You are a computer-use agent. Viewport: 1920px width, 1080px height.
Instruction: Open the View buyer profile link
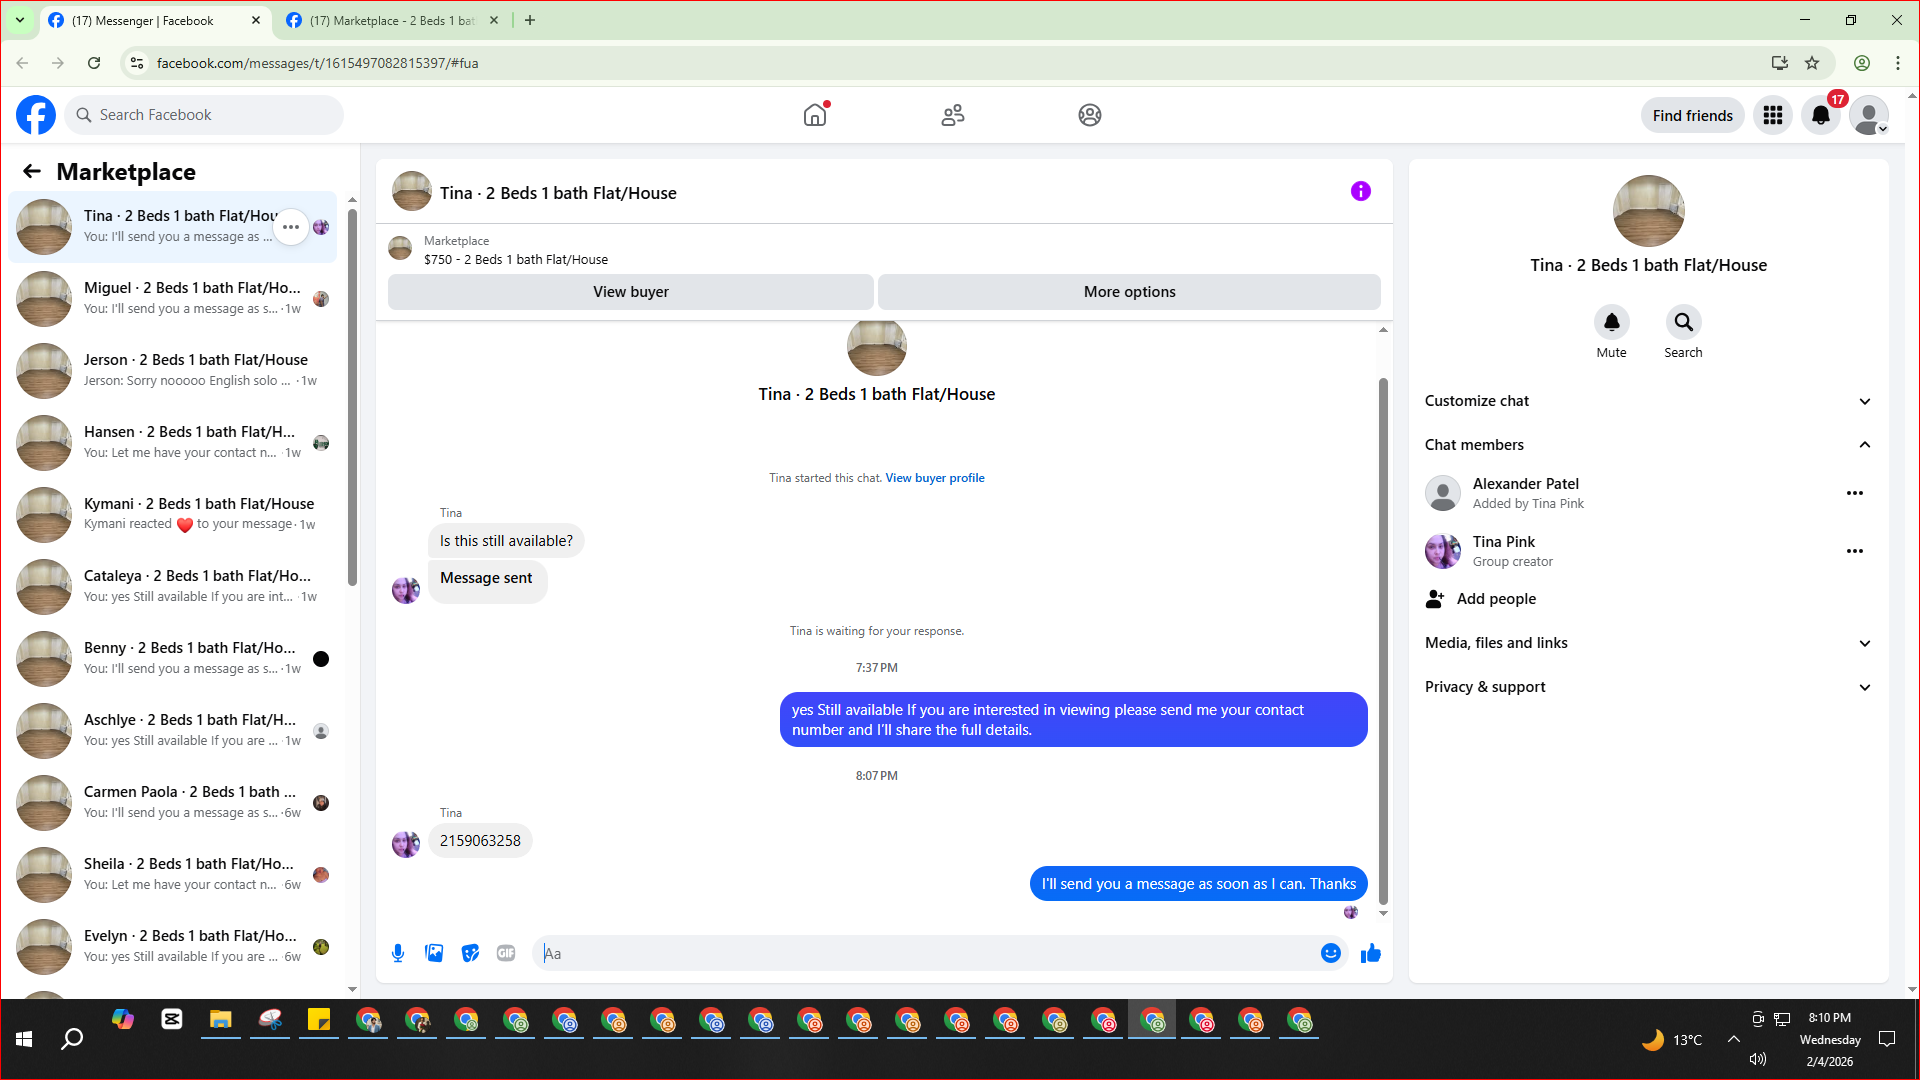click(934, 478)
